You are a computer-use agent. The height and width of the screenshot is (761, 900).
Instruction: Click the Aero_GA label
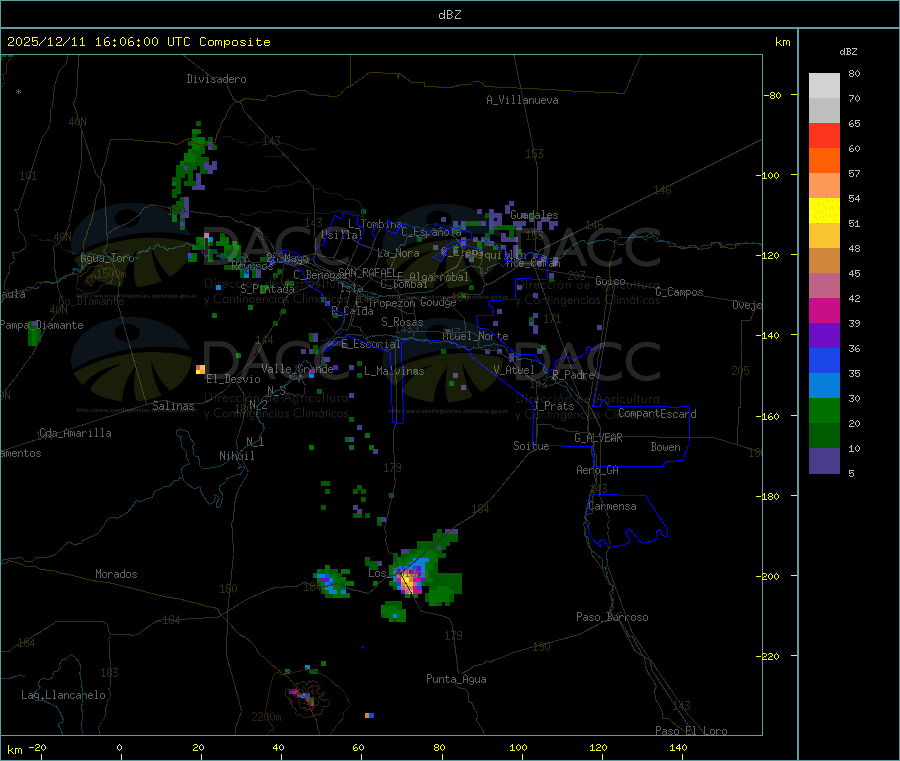pos(597,470)
